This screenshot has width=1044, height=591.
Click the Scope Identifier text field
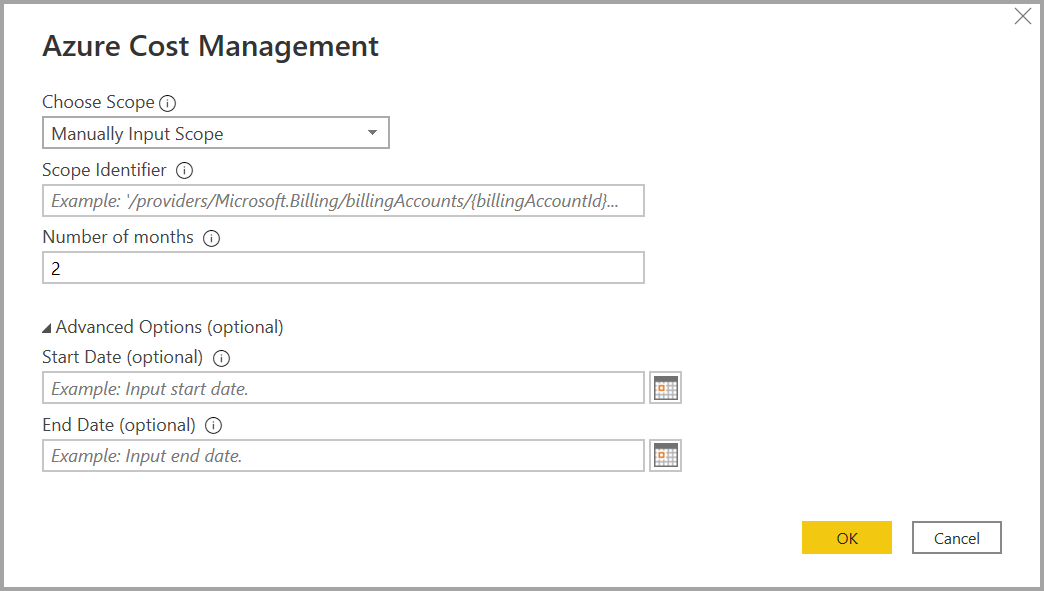click(x=343, y=201)
